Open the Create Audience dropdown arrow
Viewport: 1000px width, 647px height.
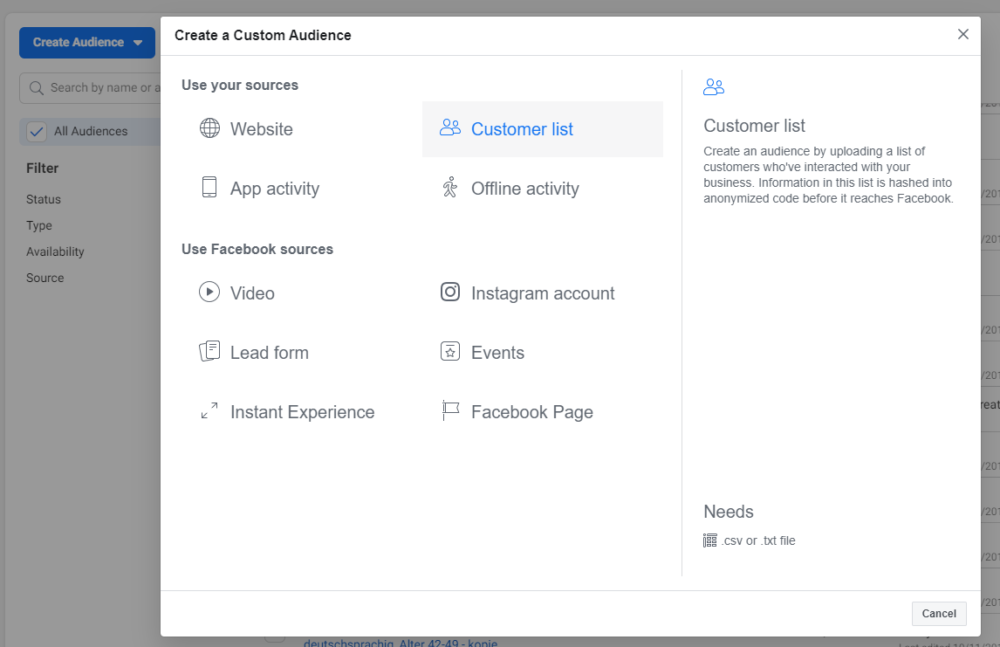[138, 43]
